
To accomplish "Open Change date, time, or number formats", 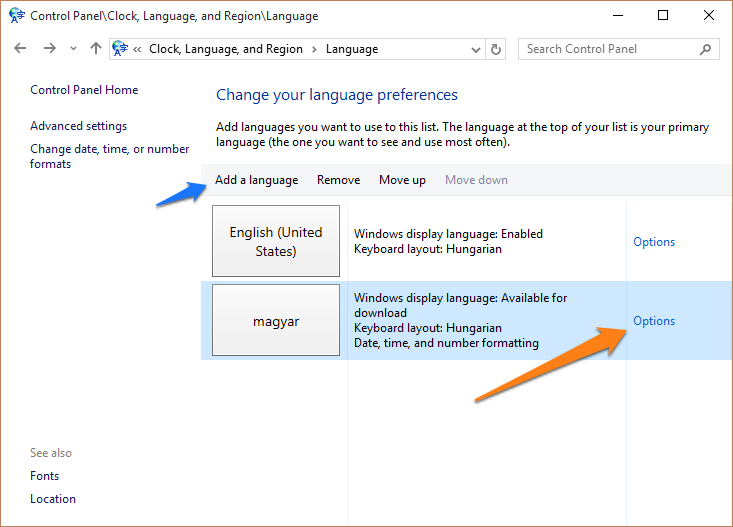I will coord(109,156).
